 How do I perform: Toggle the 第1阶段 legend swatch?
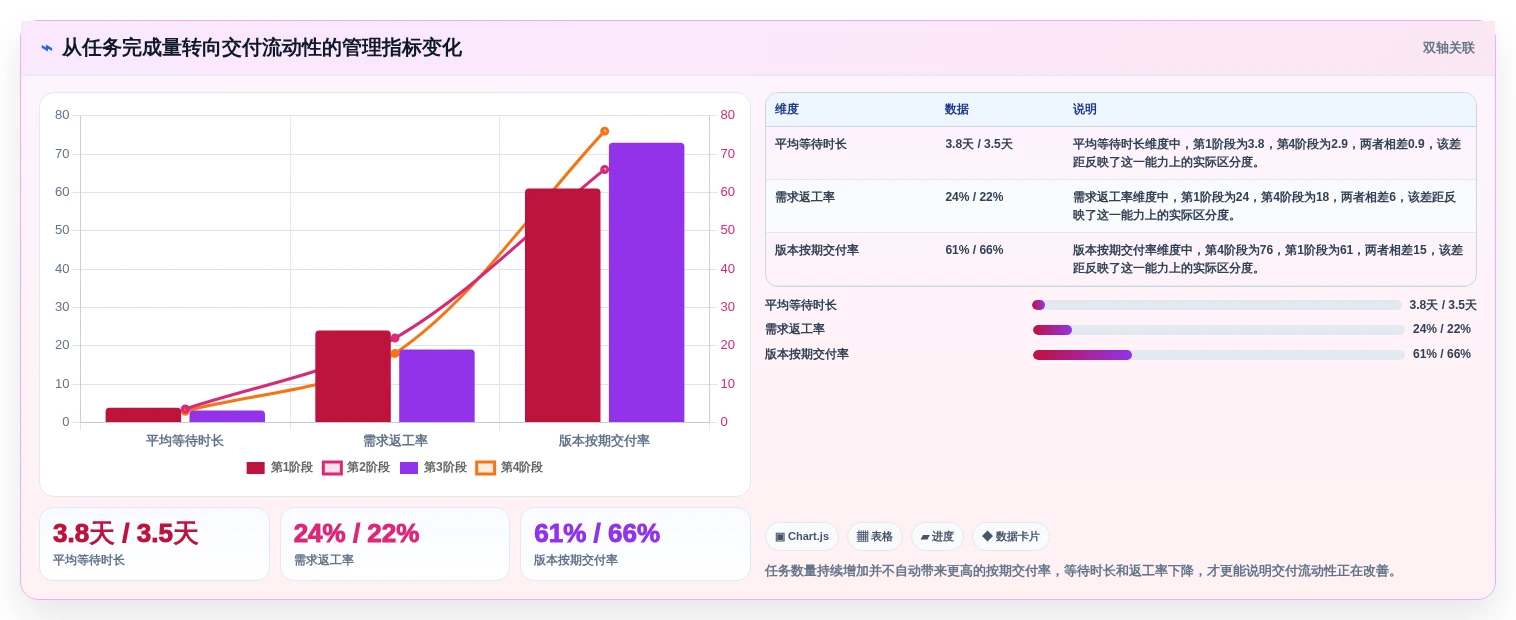pos(256,468)
